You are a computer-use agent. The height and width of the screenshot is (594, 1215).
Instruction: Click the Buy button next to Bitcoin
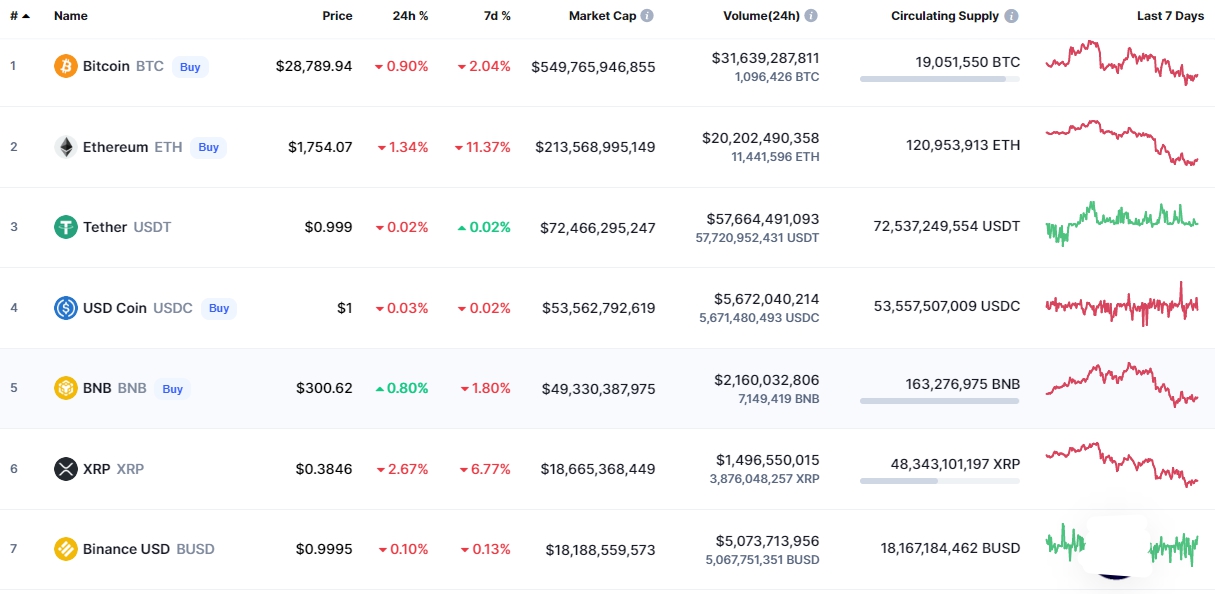190,67
